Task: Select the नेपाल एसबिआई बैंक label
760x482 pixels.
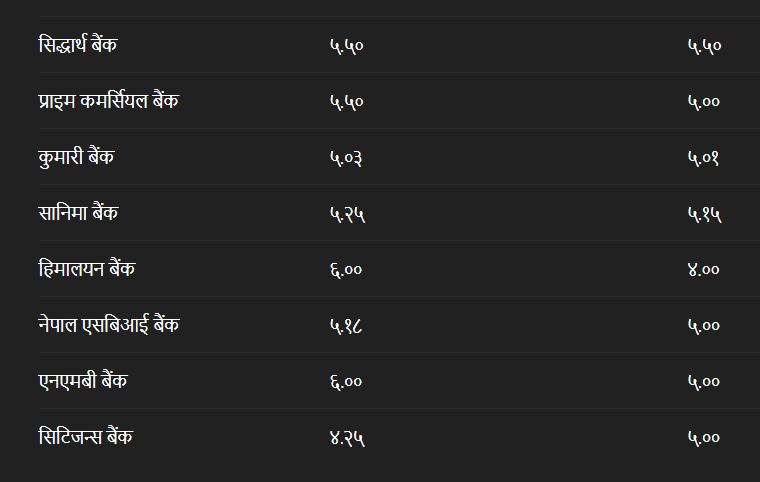Action: [x=109, y=325]
